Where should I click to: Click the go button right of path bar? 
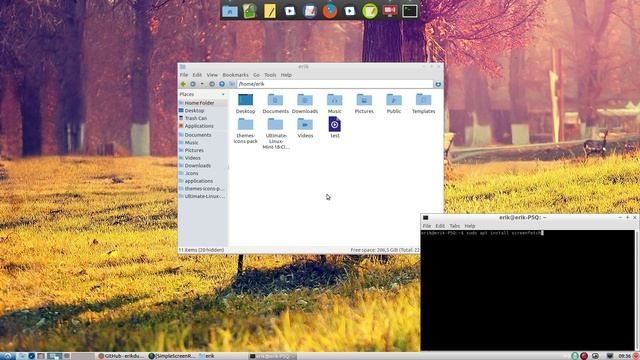[438, 84]
